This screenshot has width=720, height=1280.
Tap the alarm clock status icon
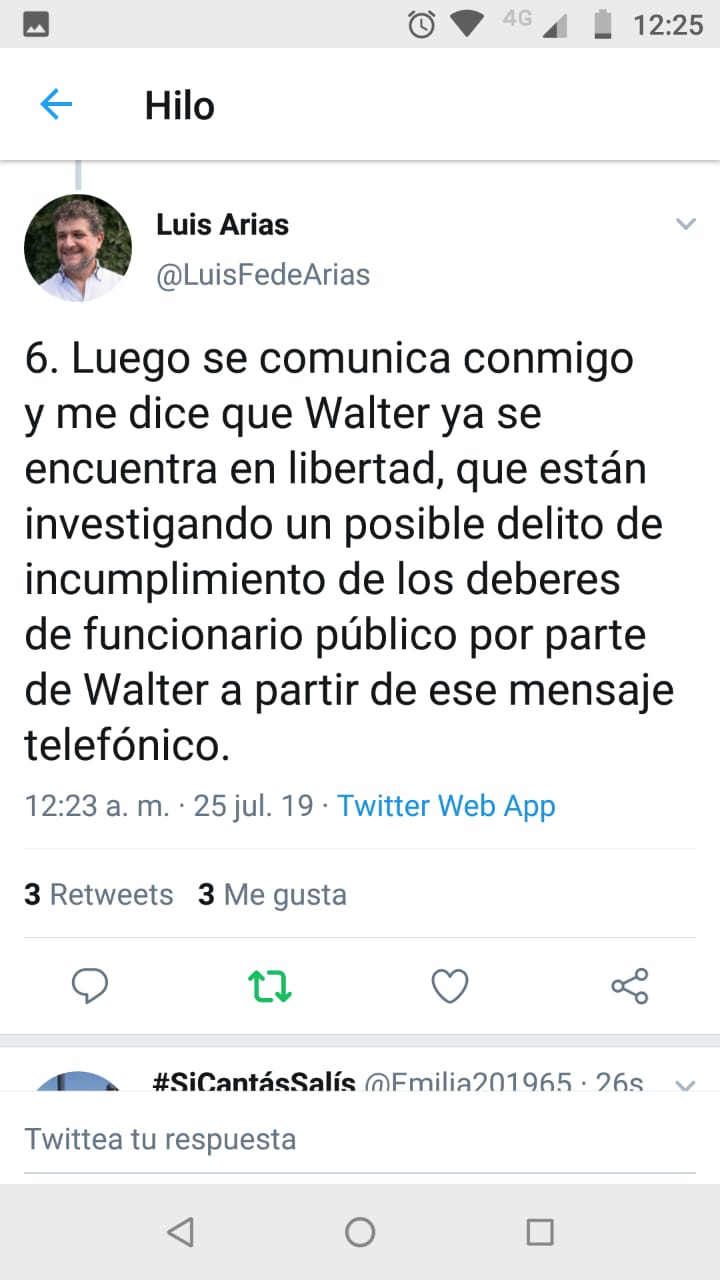tap(422, 24)
